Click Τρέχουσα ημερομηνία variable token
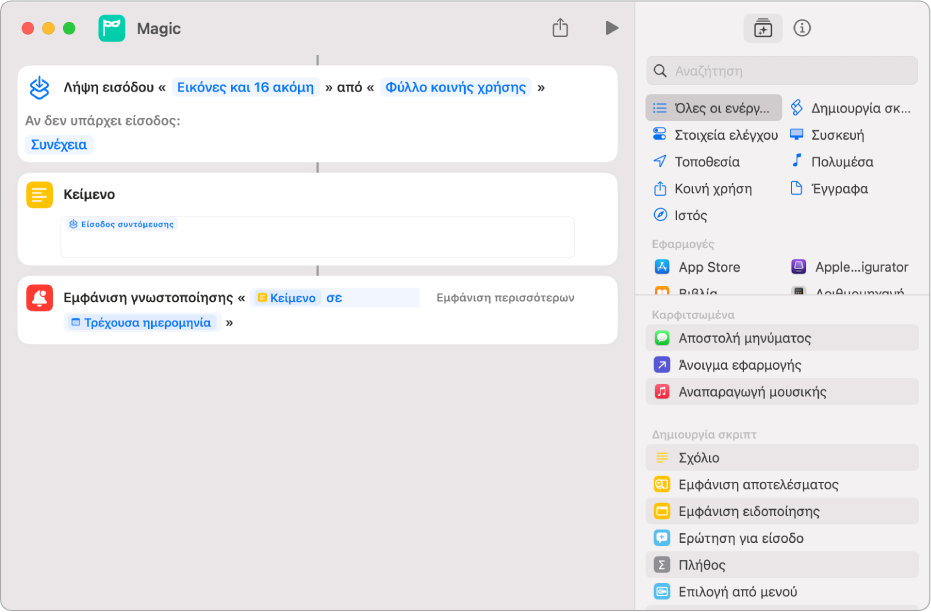Image resolution: width=931 pixels, height=612 pixels. (x=142, y=322)
